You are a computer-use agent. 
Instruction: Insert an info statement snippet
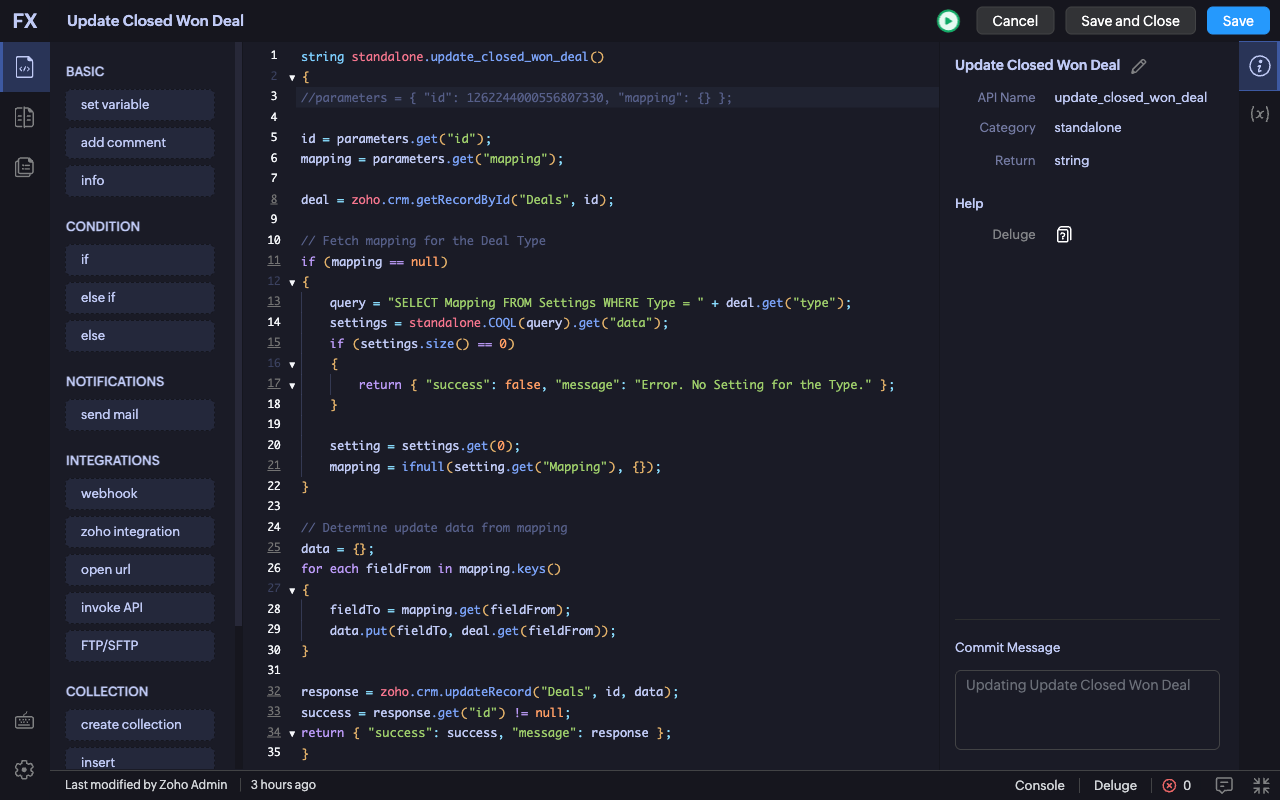point(140,181)
